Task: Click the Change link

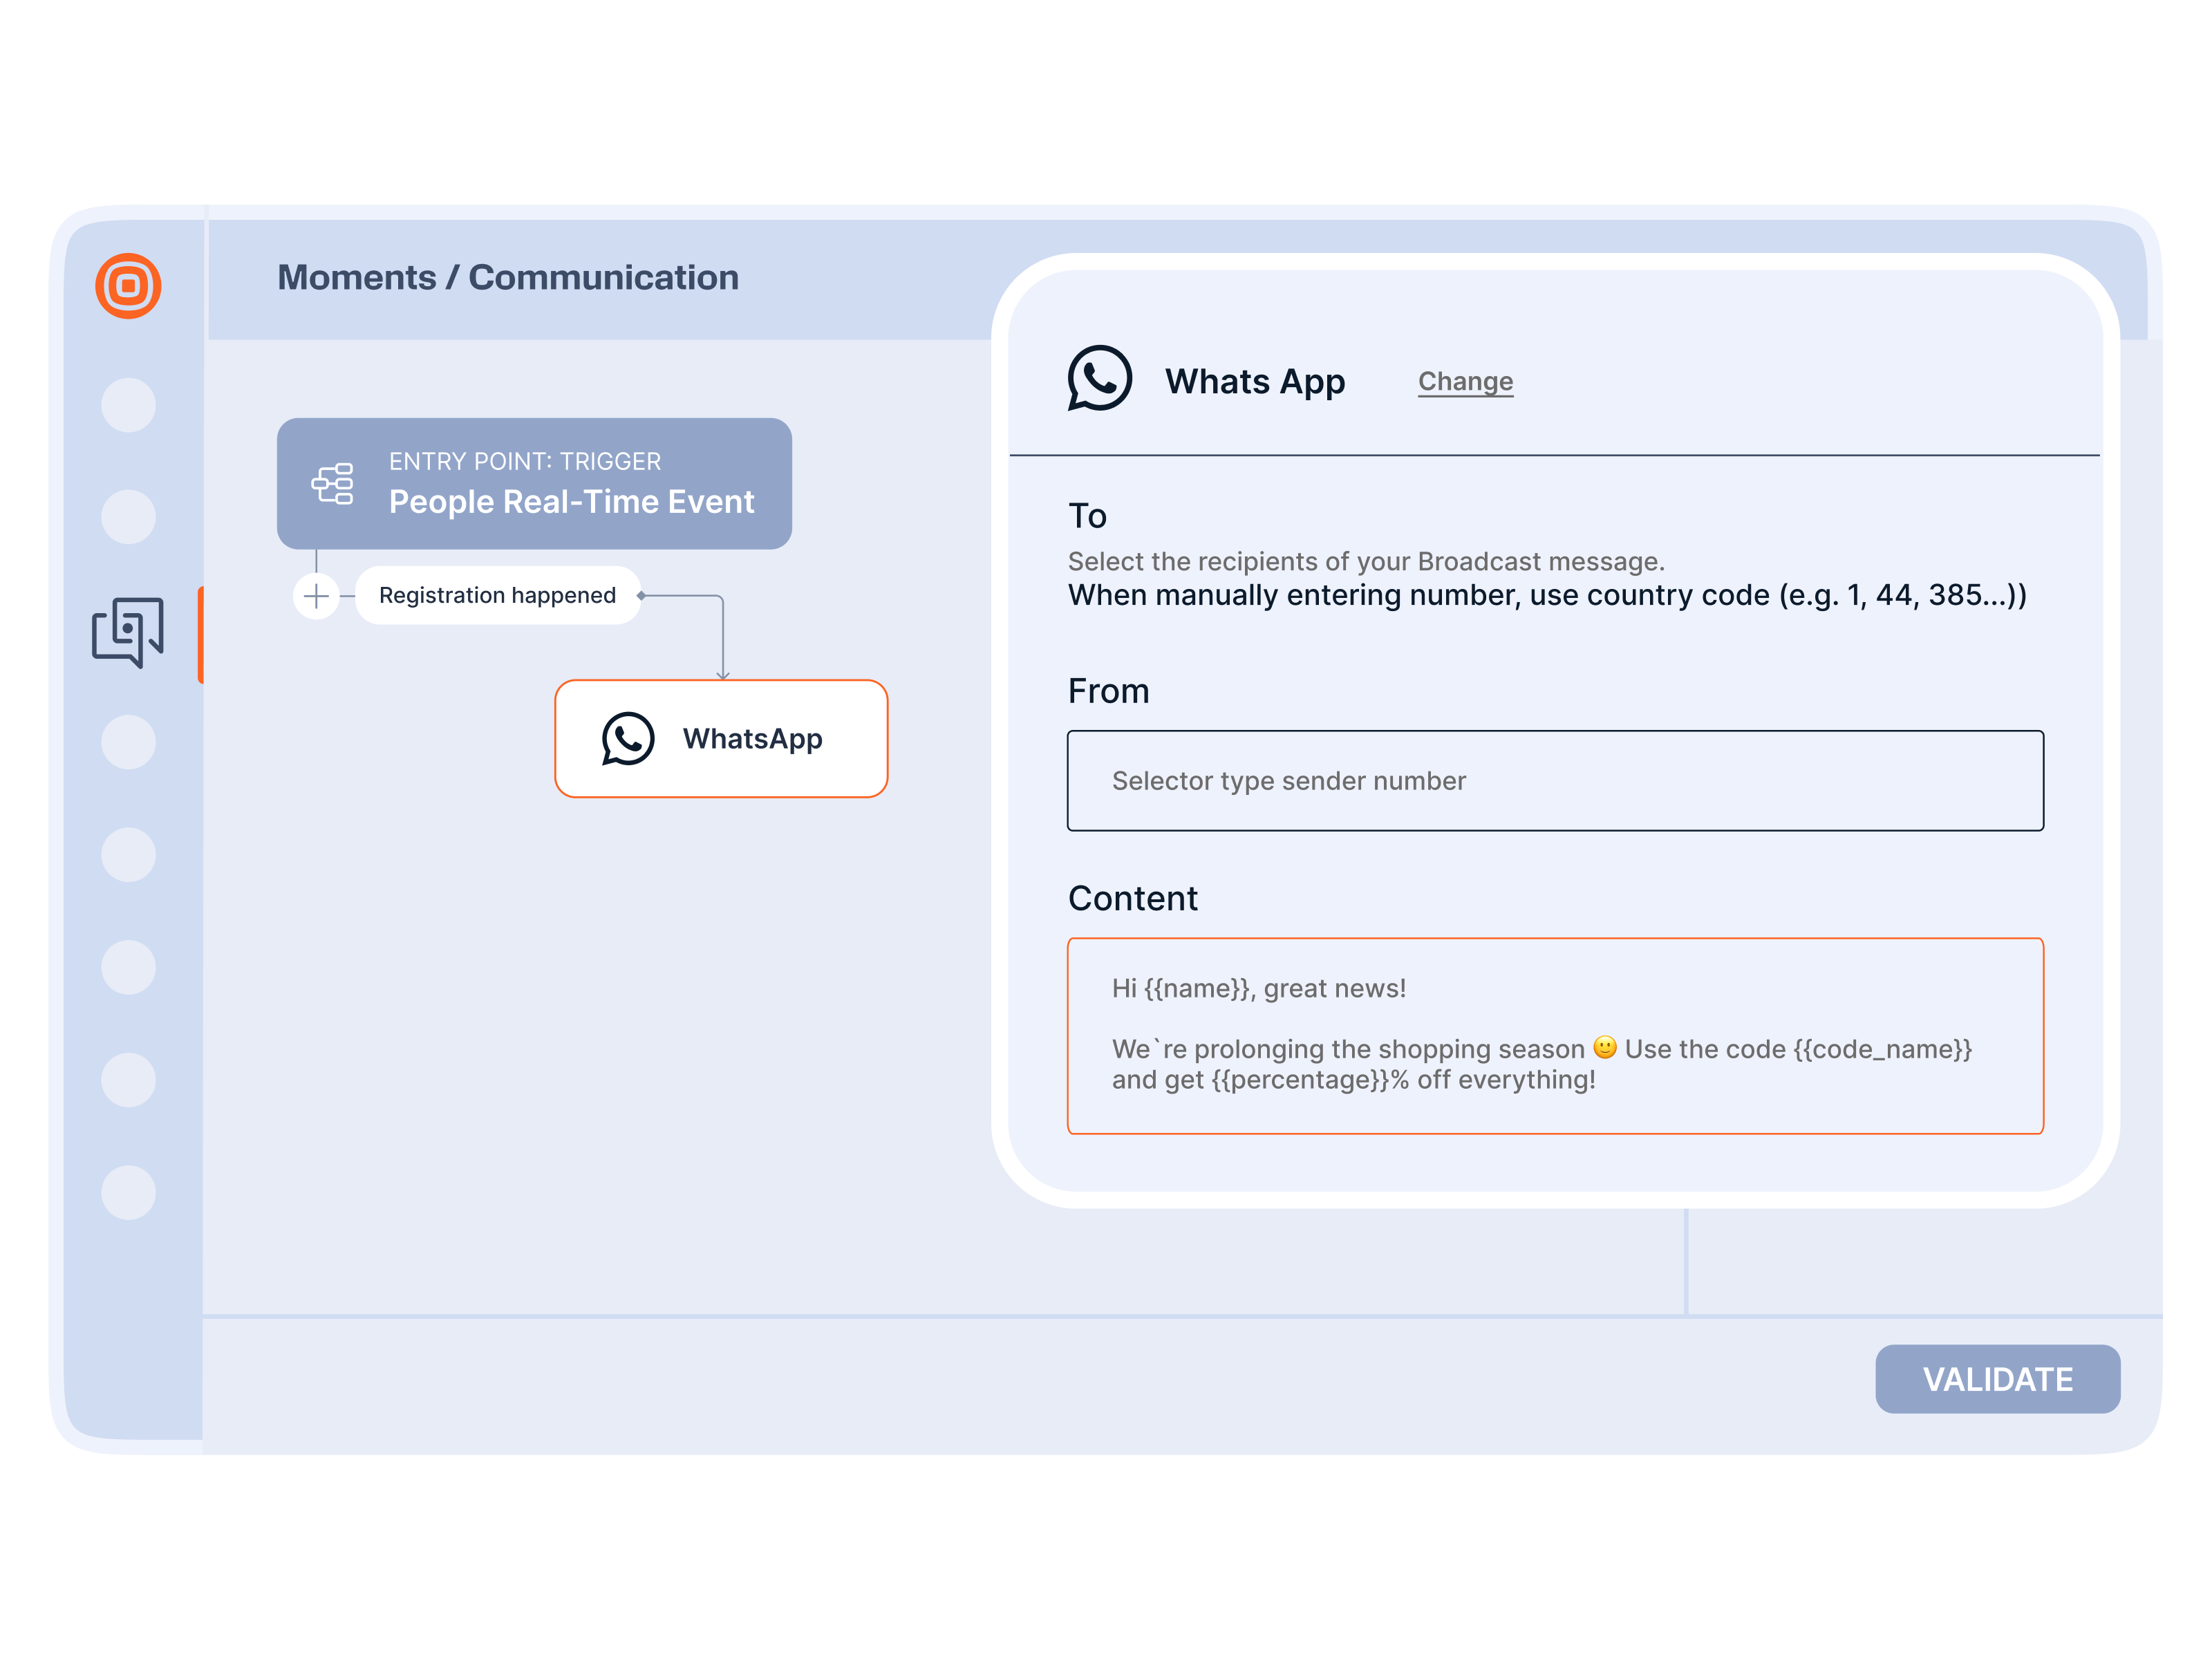Action: 1465,381
